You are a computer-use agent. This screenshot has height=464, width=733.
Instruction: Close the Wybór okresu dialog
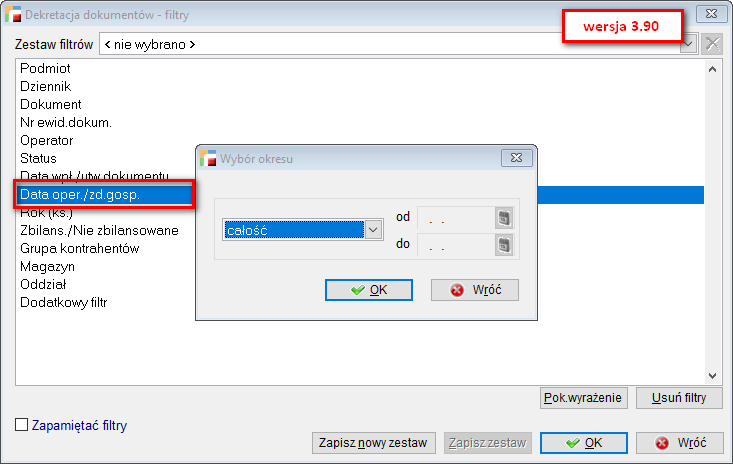click(515, 158)
